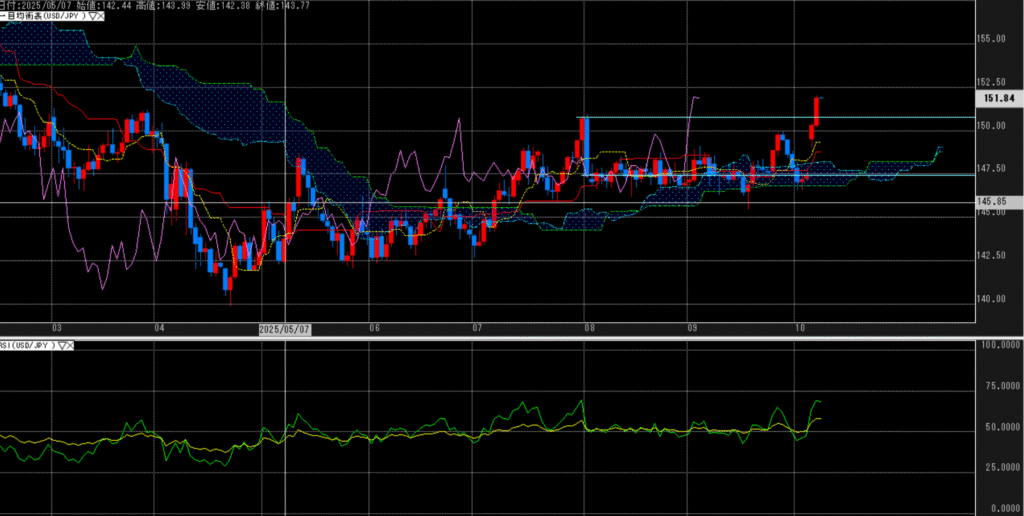Viewport: 1024px width, 516px height.
Task: Click the 10 date label on time axis
Action: click(799, 328)
